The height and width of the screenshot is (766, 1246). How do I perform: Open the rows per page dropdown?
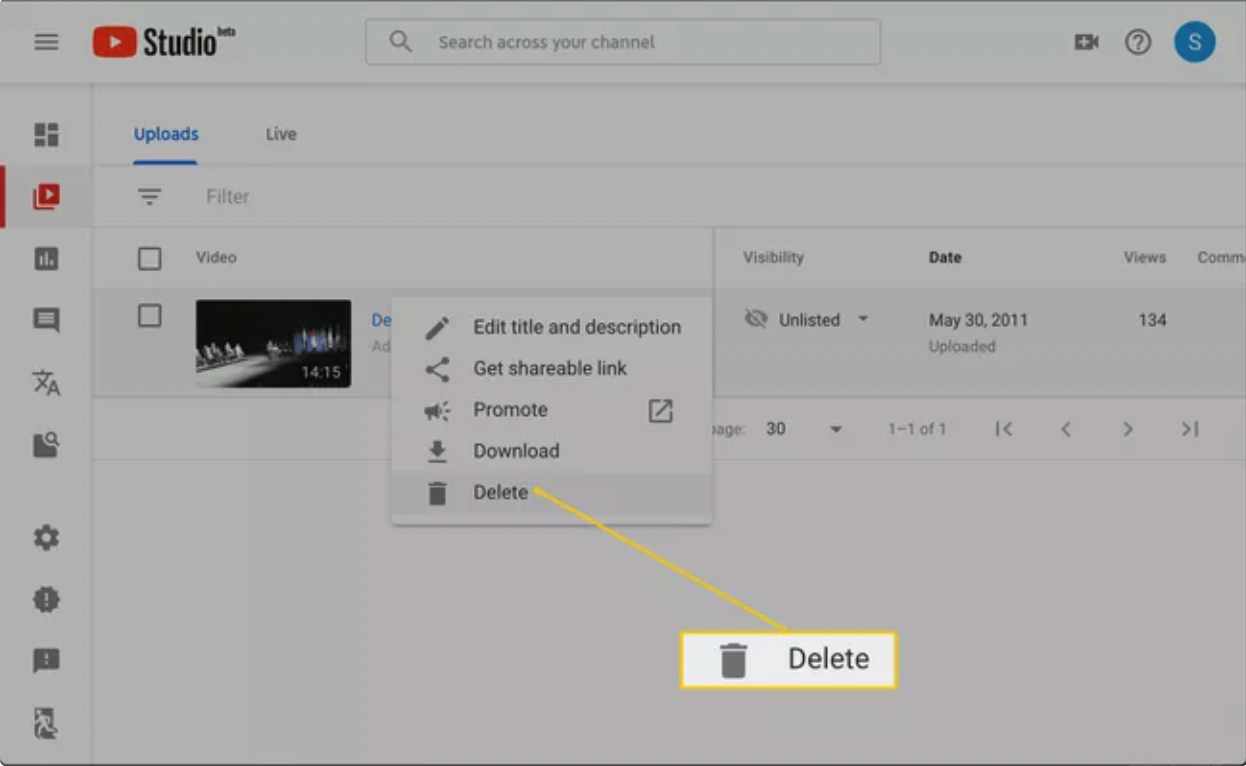[835, 429]
